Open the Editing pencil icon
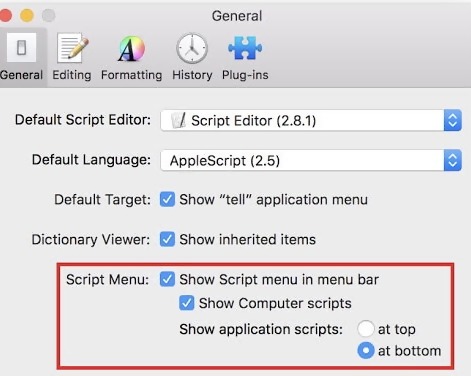471x376 pixels. tap(72, 48)
